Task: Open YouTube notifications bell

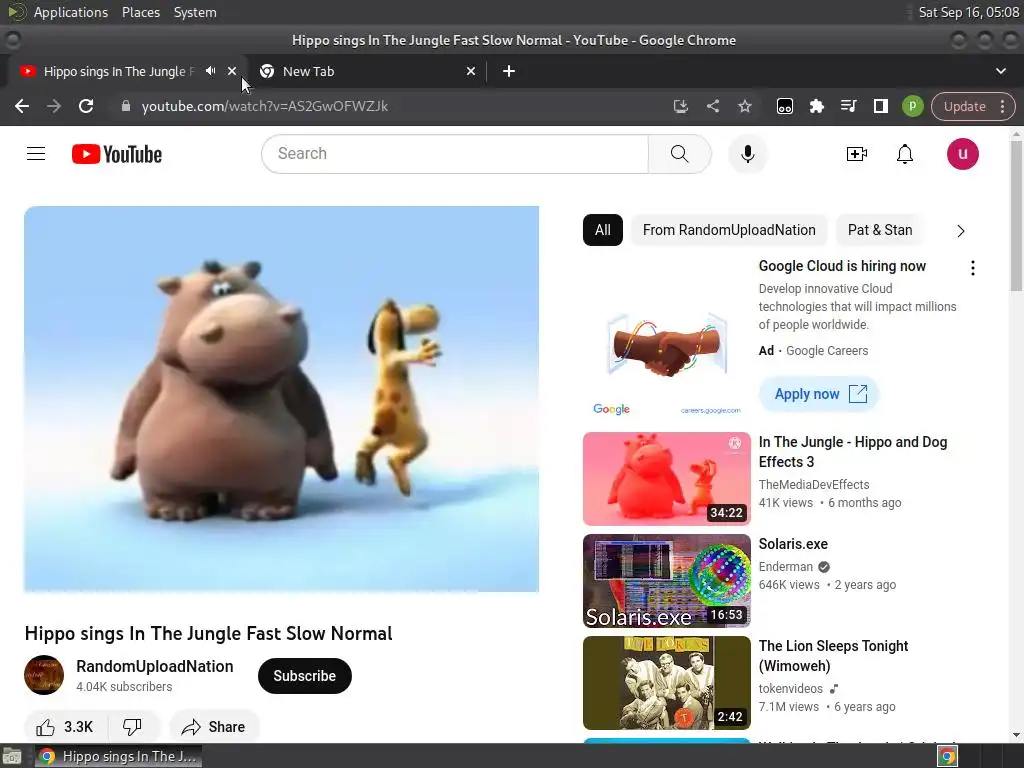Action: click(x=904, y=154)
